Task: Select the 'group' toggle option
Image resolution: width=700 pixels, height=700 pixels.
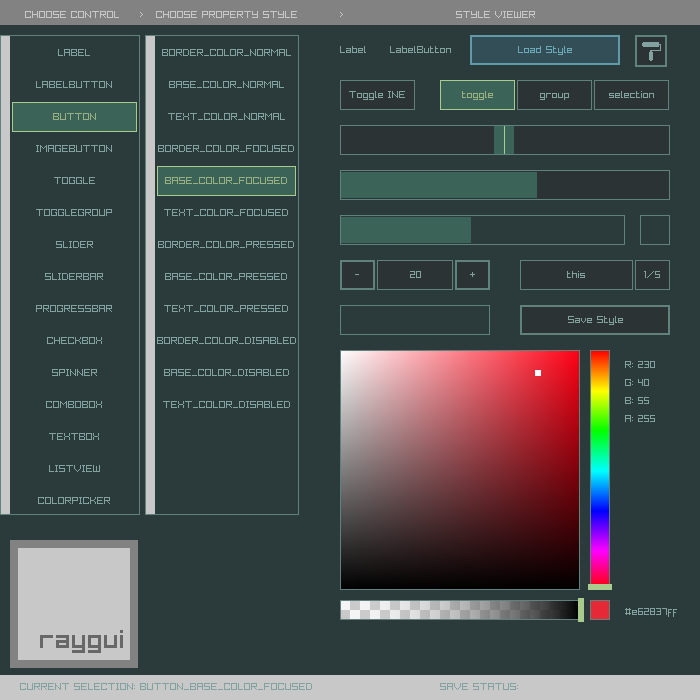Action: (x=554, y=95)
